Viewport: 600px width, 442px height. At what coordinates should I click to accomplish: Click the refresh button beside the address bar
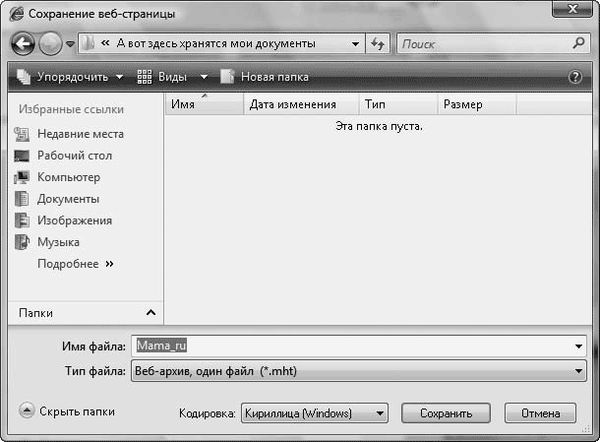pos(378,44)
